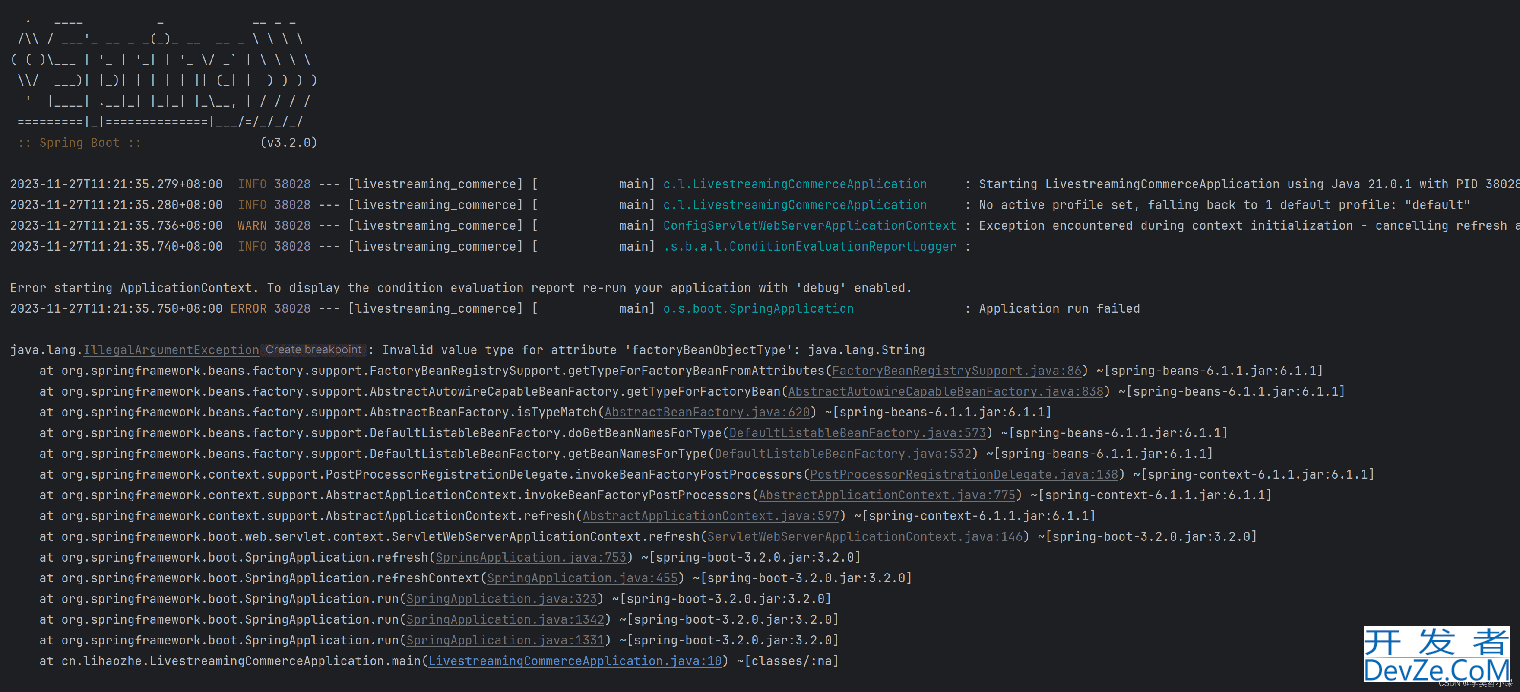Click the Create breakpoint hint
1520x692 pixels.
[313, 350]
